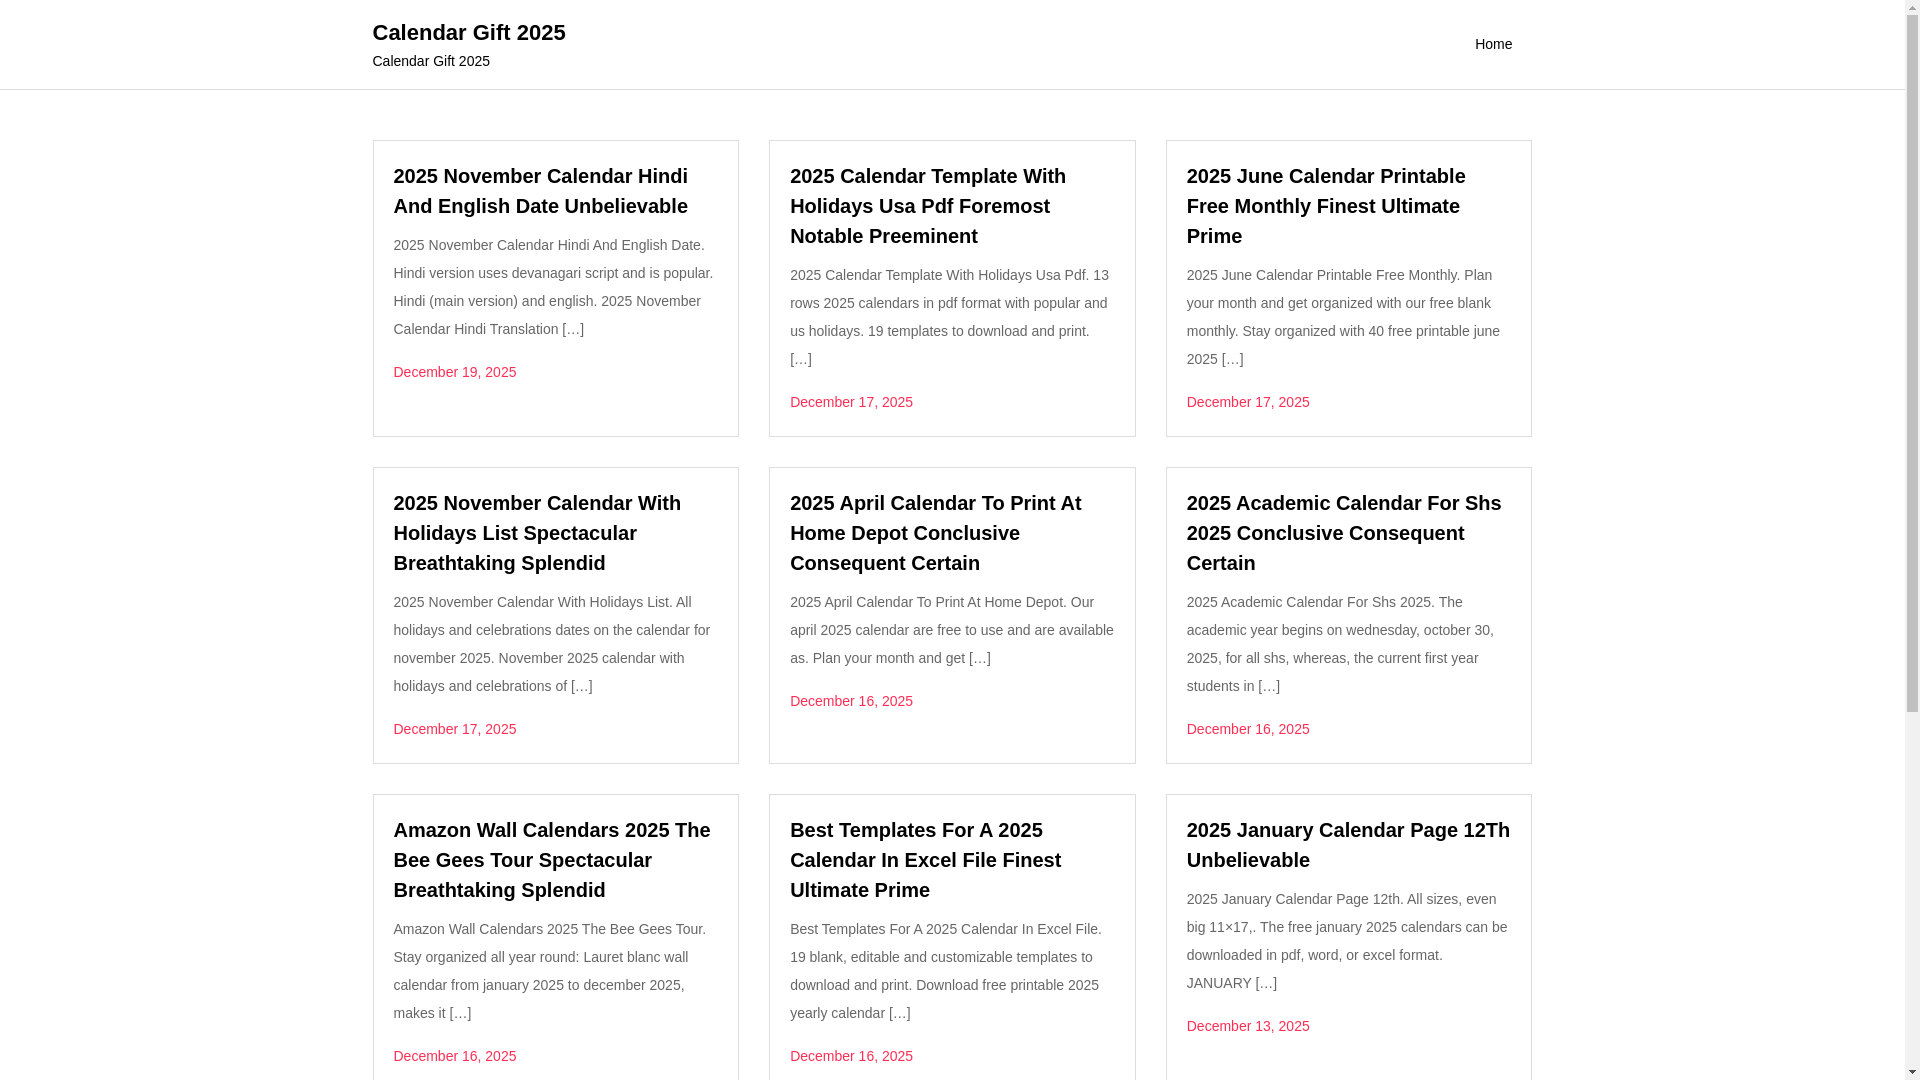Click excerpt mentioning "All holidays and celebrations dates"
Image resolution: width=1920 pixels, height=1080 pixels.
click(554, 644)
